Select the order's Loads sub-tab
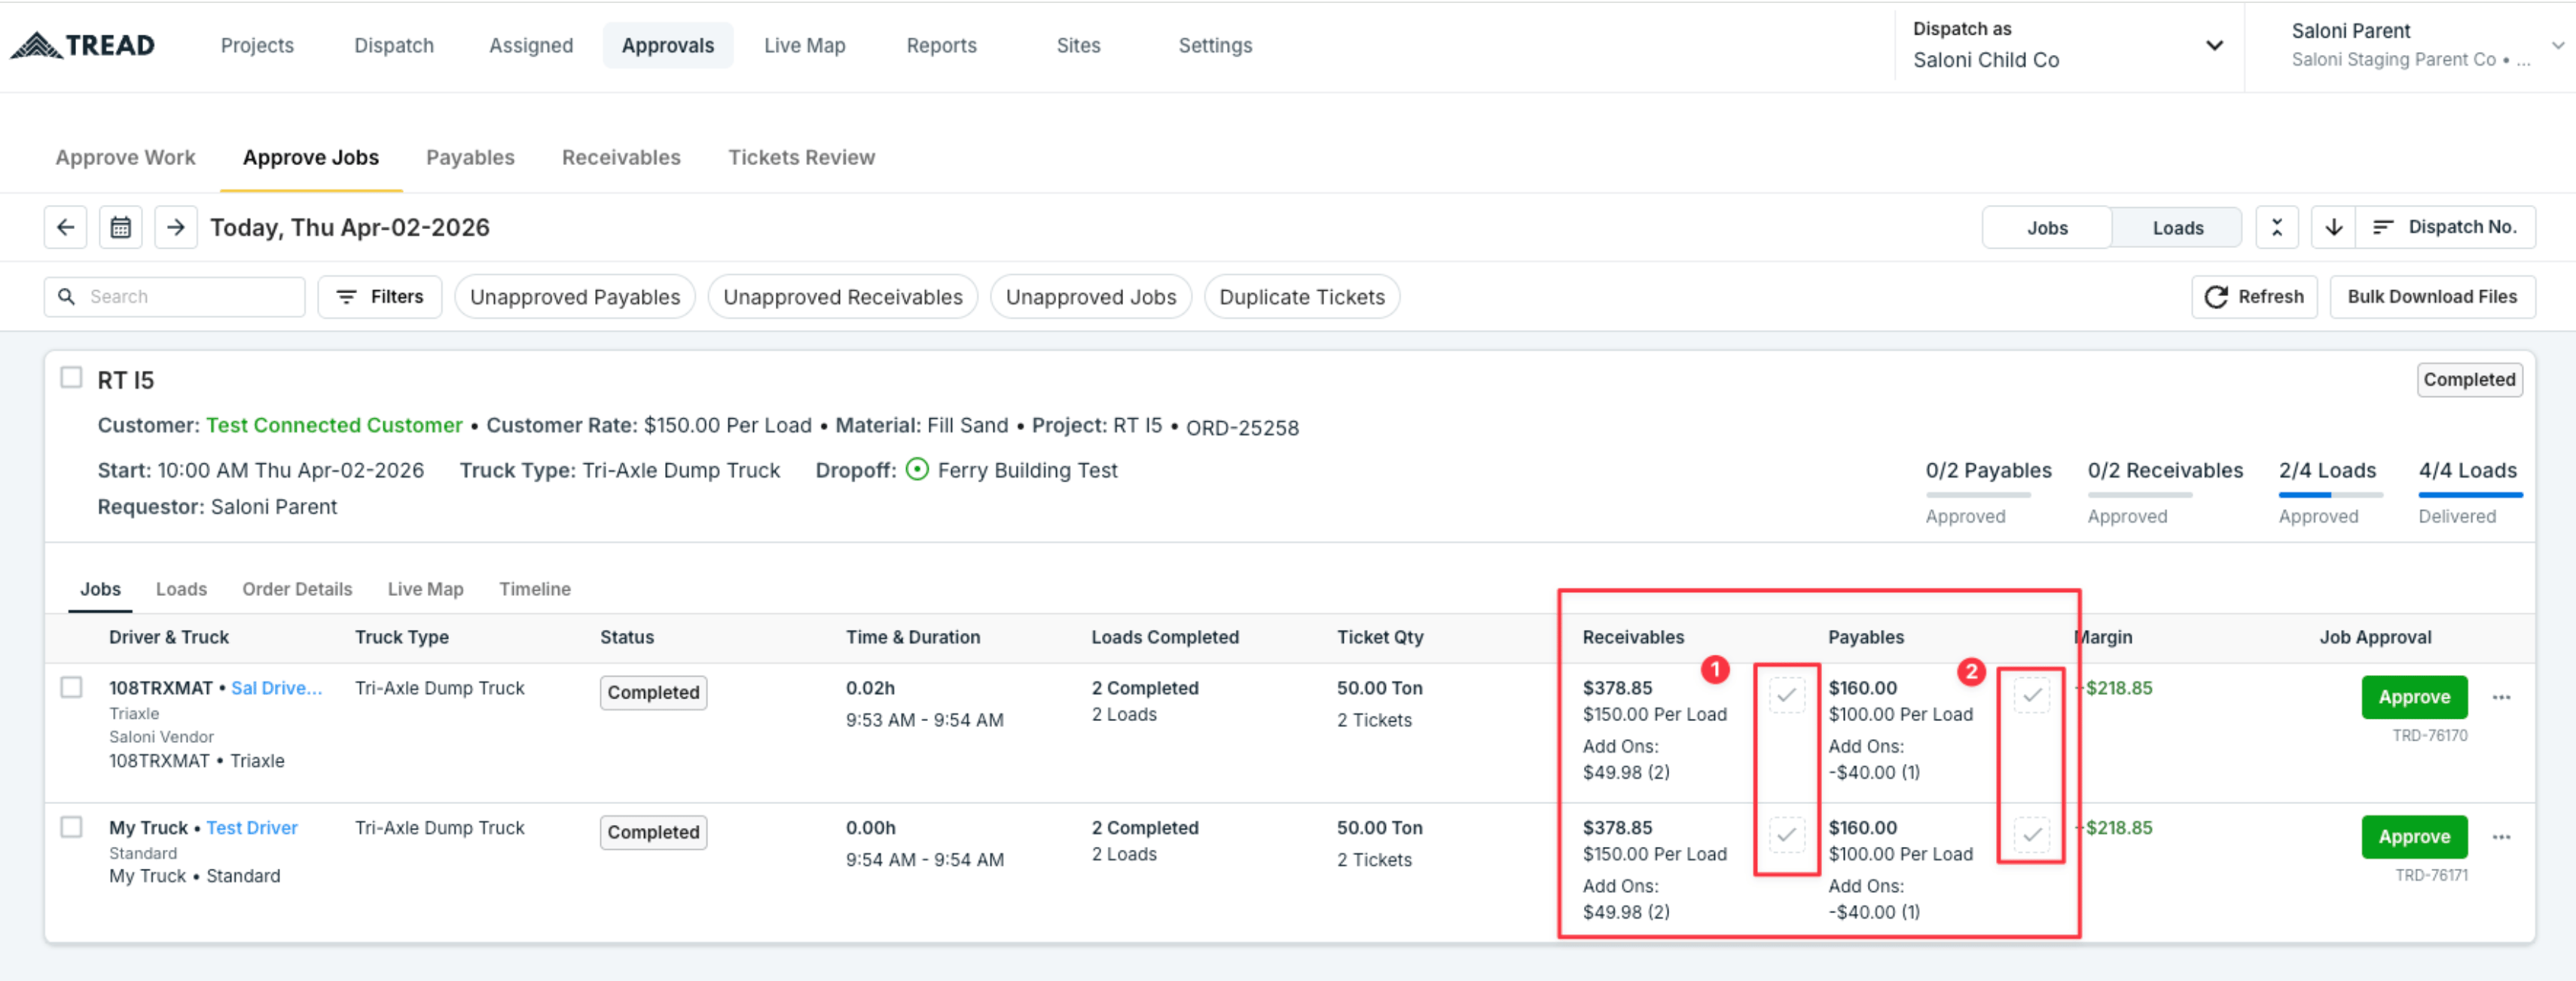The width and height of the screenshot is (2576, 981). [x=181, y=590]
